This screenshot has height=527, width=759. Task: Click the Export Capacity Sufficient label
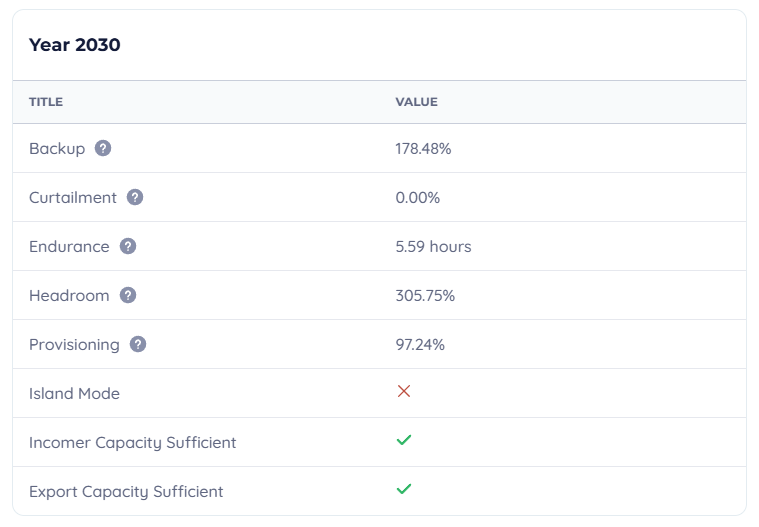click(126, 491)
